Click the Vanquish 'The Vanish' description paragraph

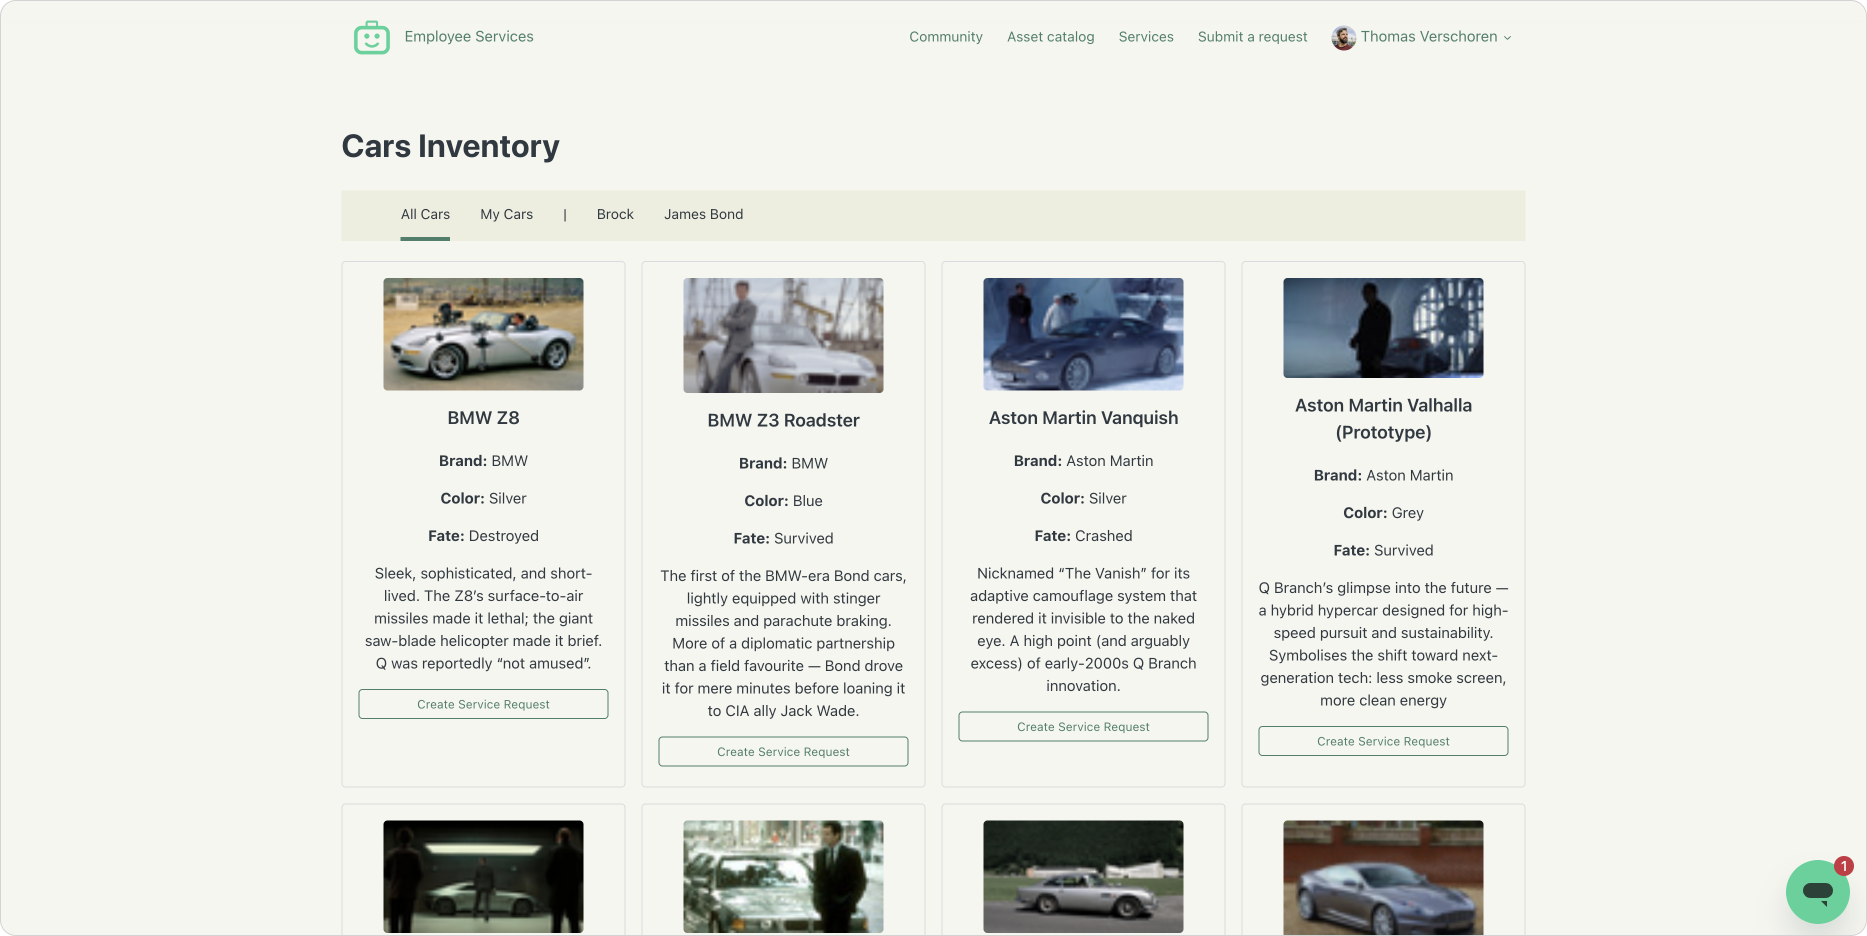point(1083,630)
